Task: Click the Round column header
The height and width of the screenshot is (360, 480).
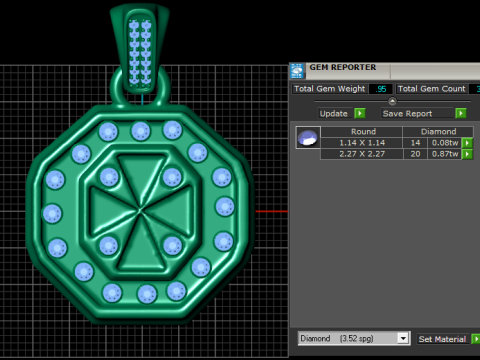Action: 363,132
